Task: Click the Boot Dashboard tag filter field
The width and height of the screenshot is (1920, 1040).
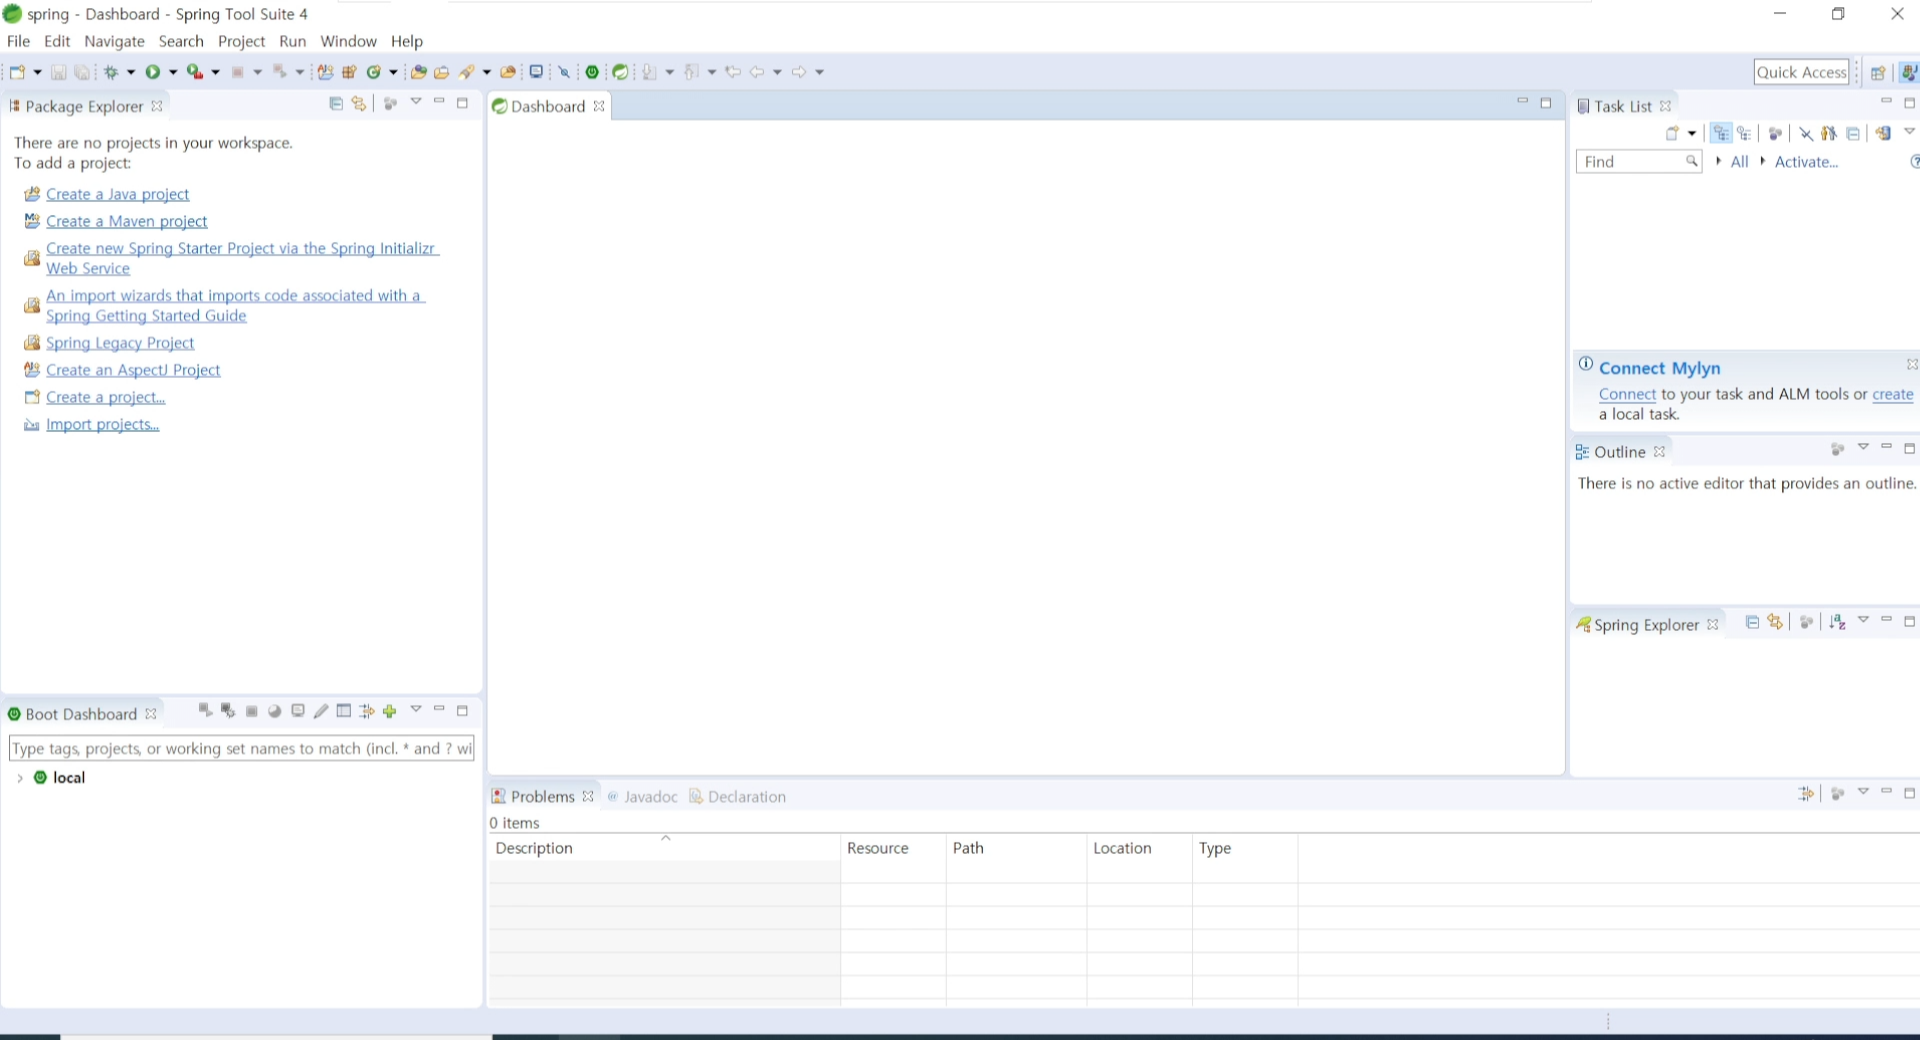Action: point(241,748)
